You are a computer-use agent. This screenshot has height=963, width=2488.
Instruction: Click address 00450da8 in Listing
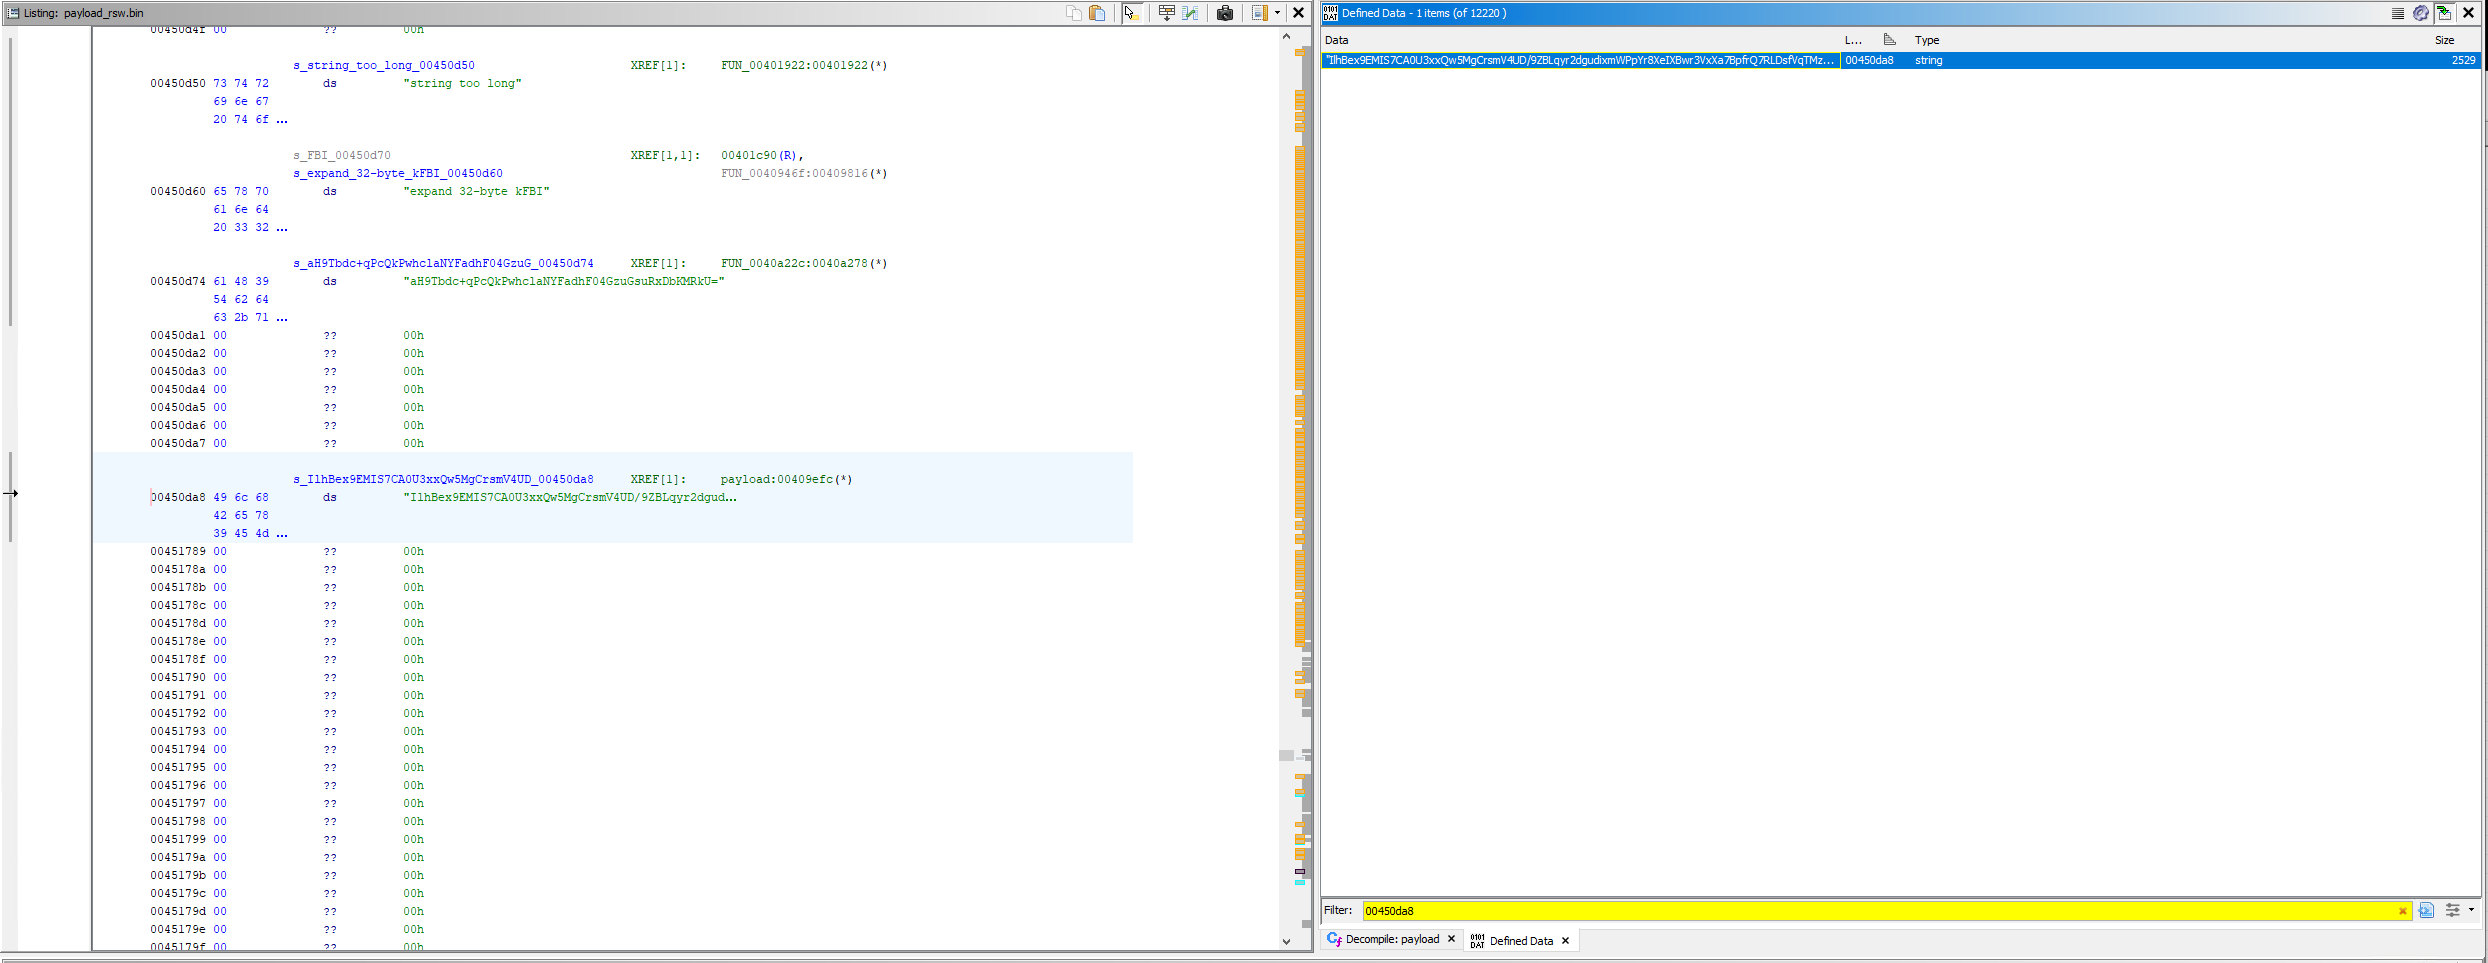(178, 498)
